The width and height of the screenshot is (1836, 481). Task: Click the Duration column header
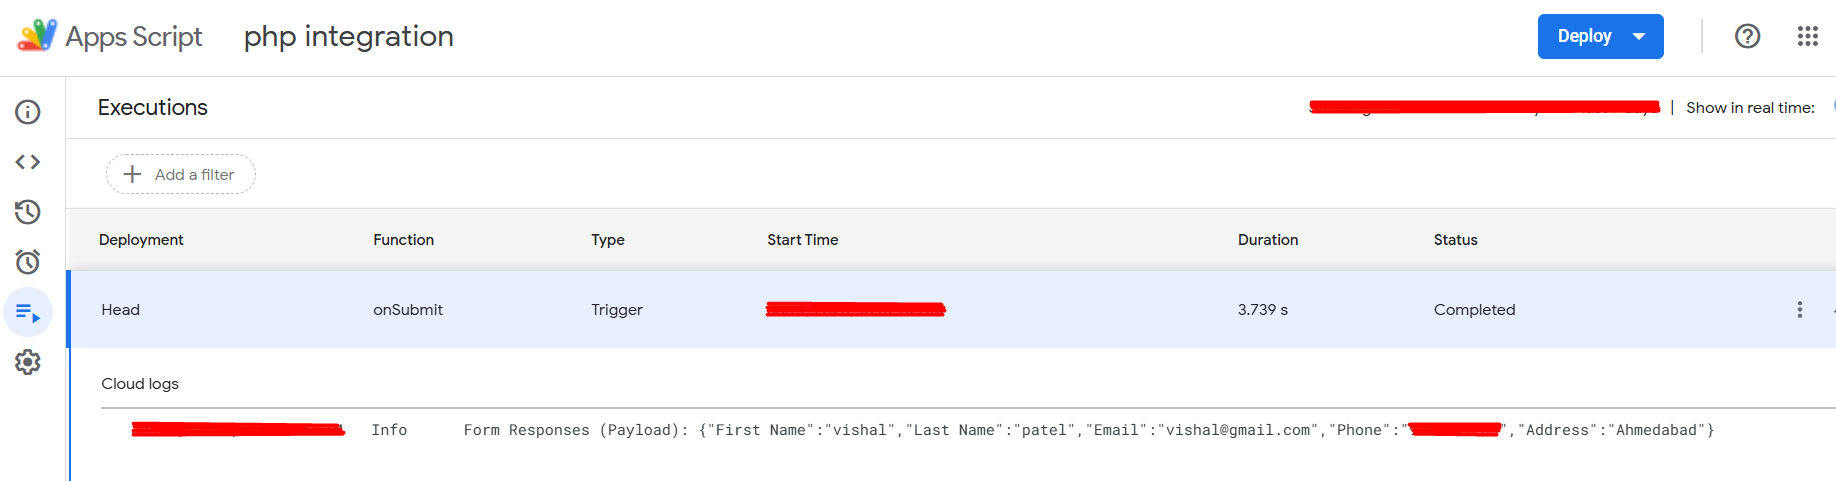click(x=1268, y=240)
